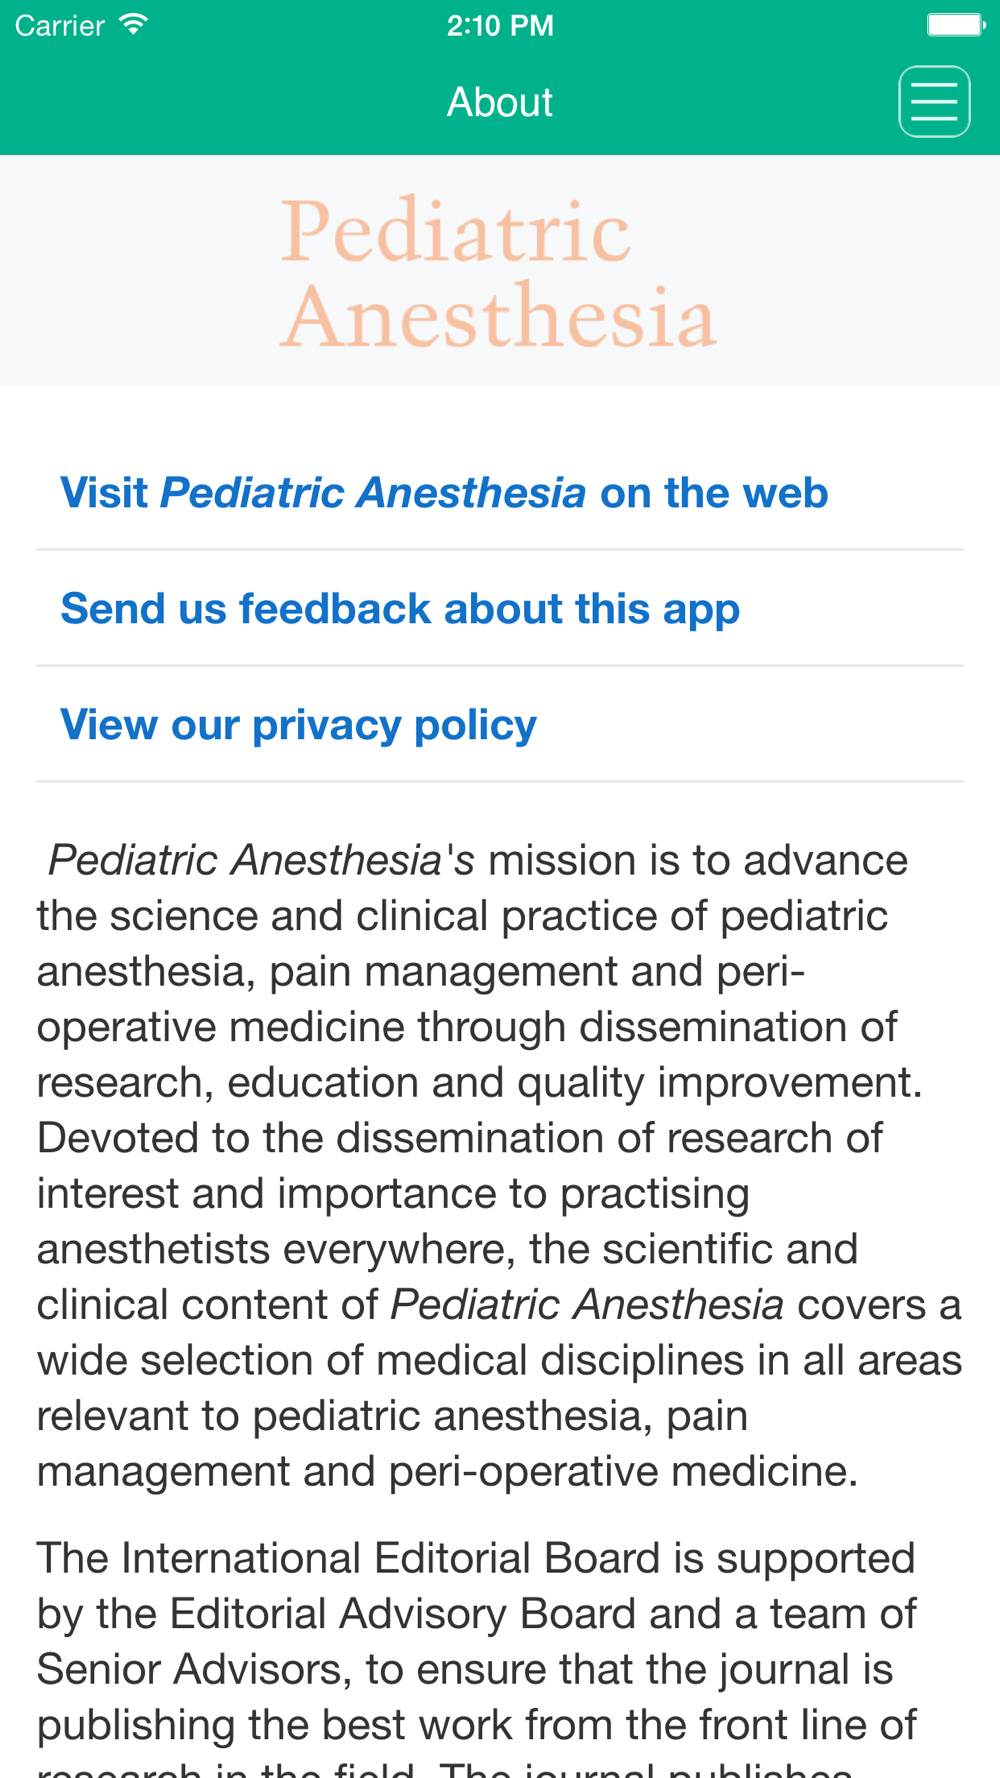Screen dimensions: 1000x1778
Task: Open the hamburger menu in the header
Action: [934, 102]
